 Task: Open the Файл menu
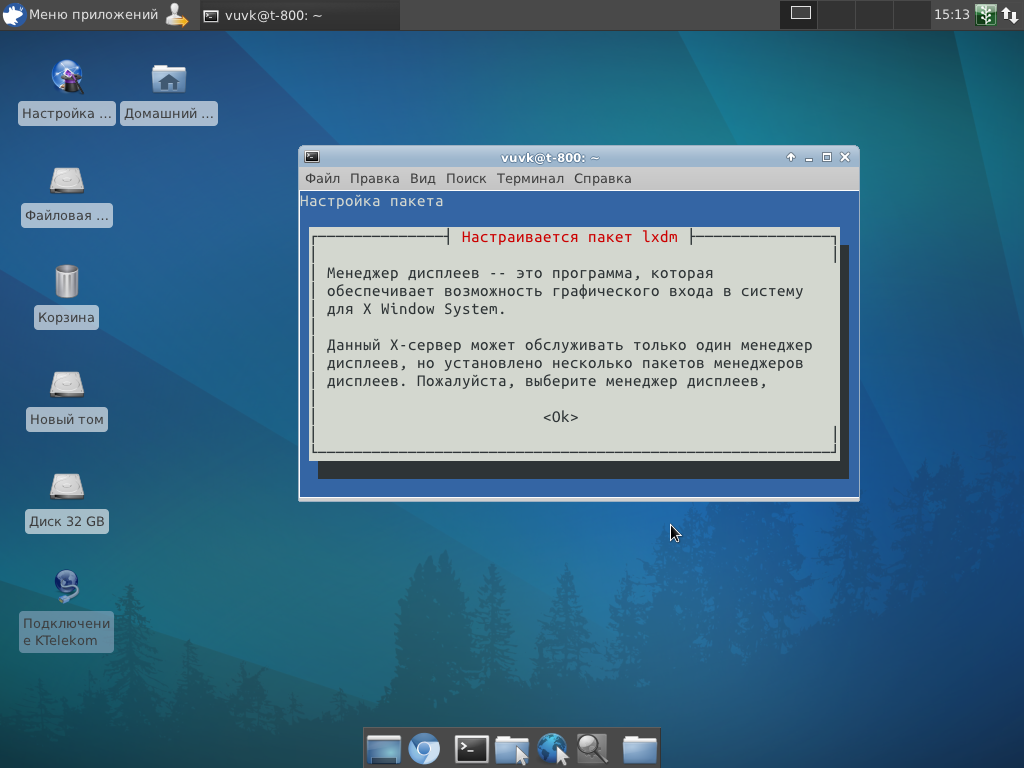click(x=323, y=178)
